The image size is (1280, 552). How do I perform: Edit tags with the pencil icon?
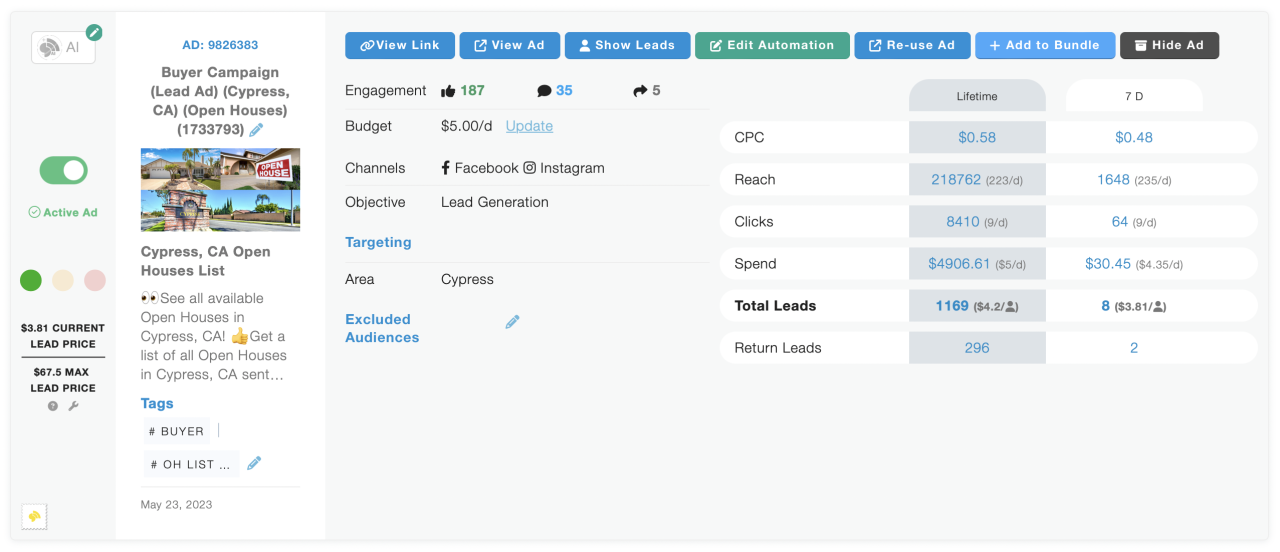(x=254, y=463)
